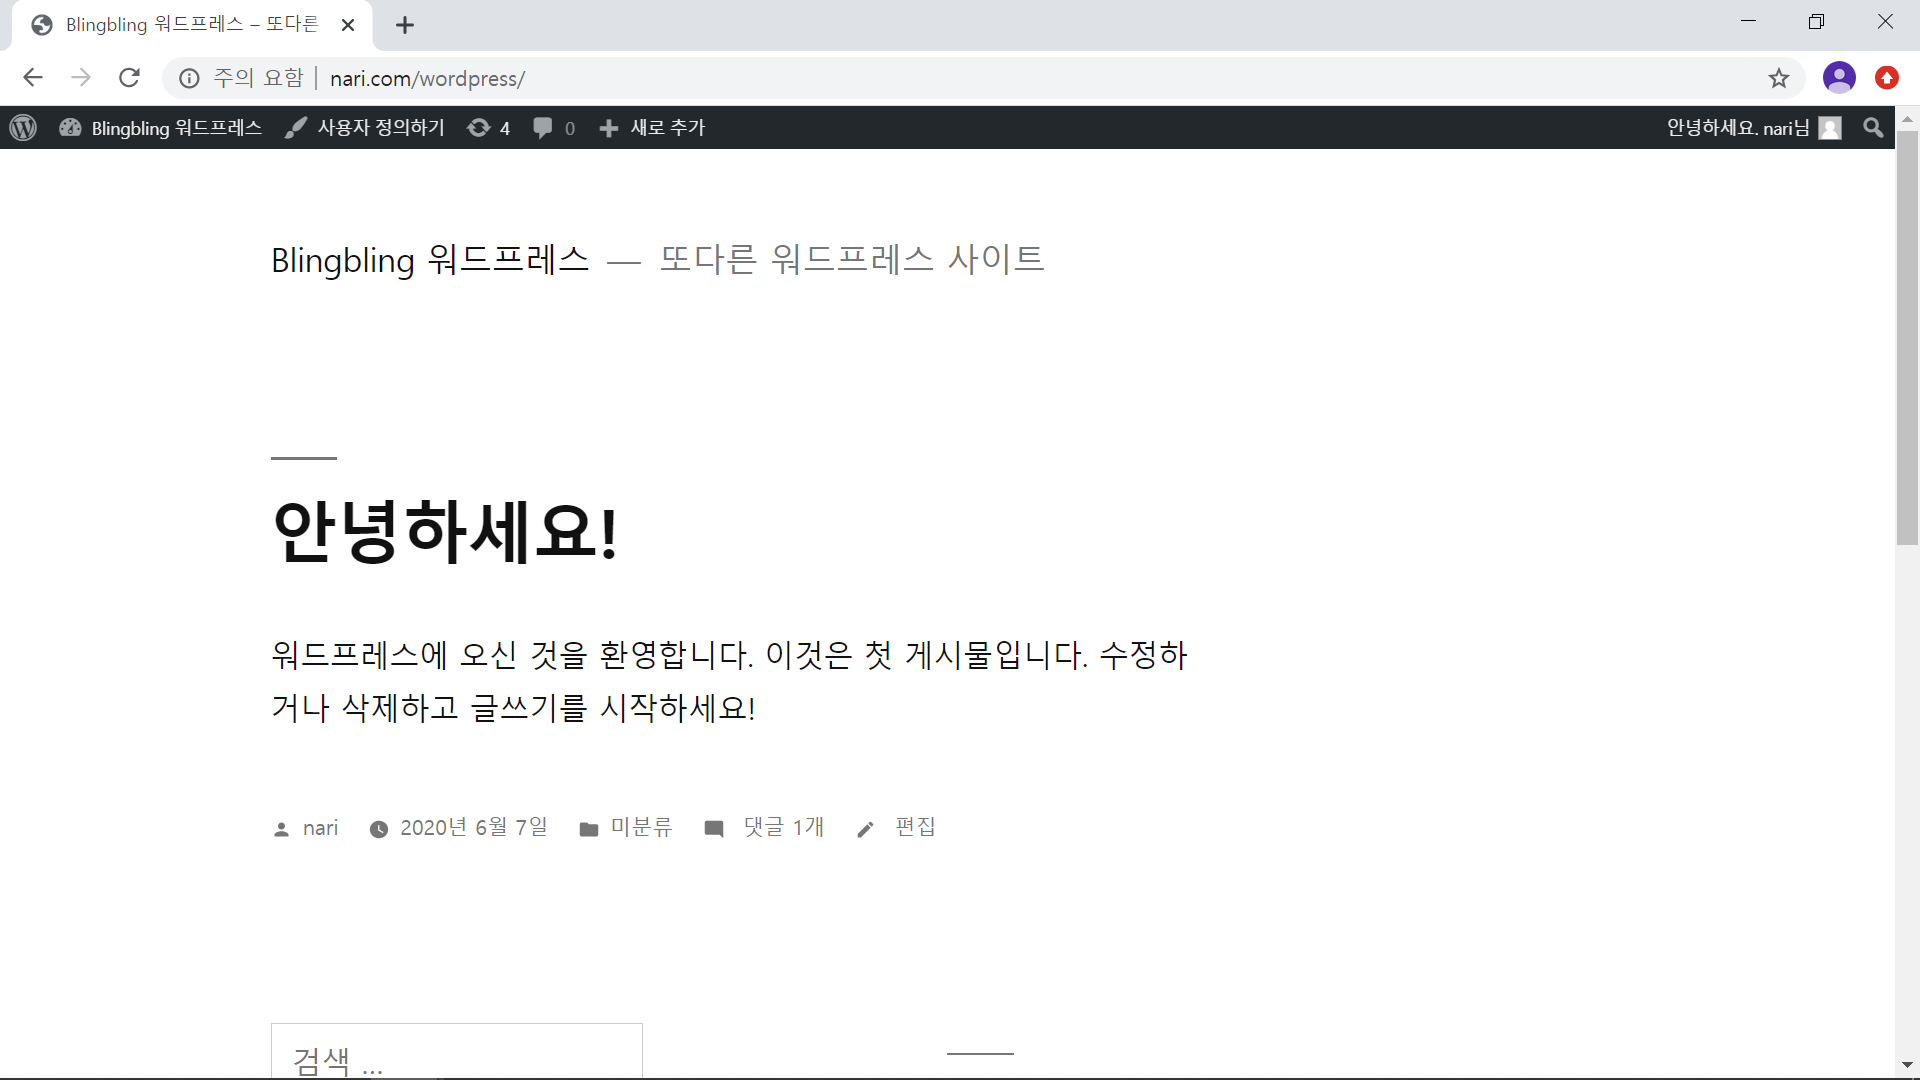
Task: Open 사용자 정의하기 customizer
Action: [x=364, y=128]
